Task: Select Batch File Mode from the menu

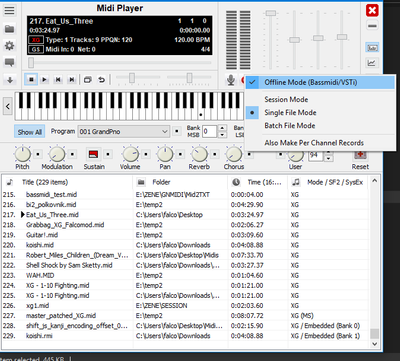Action: click(x=320, y=126)
